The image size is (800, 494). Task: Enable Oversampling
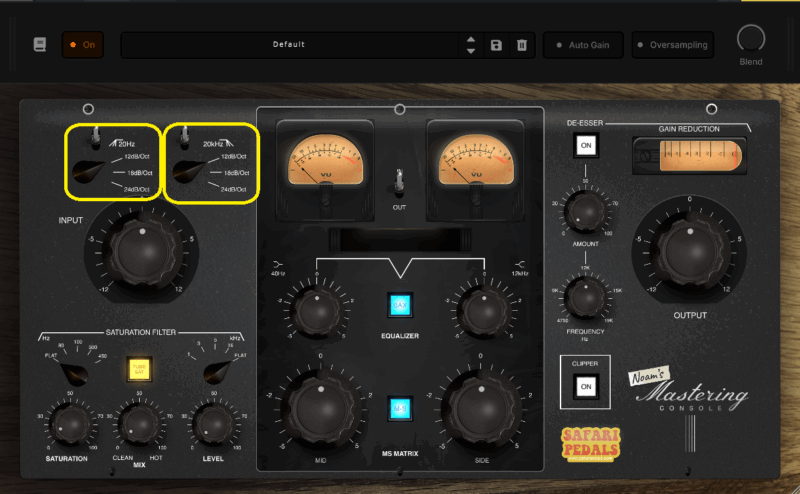672,45
